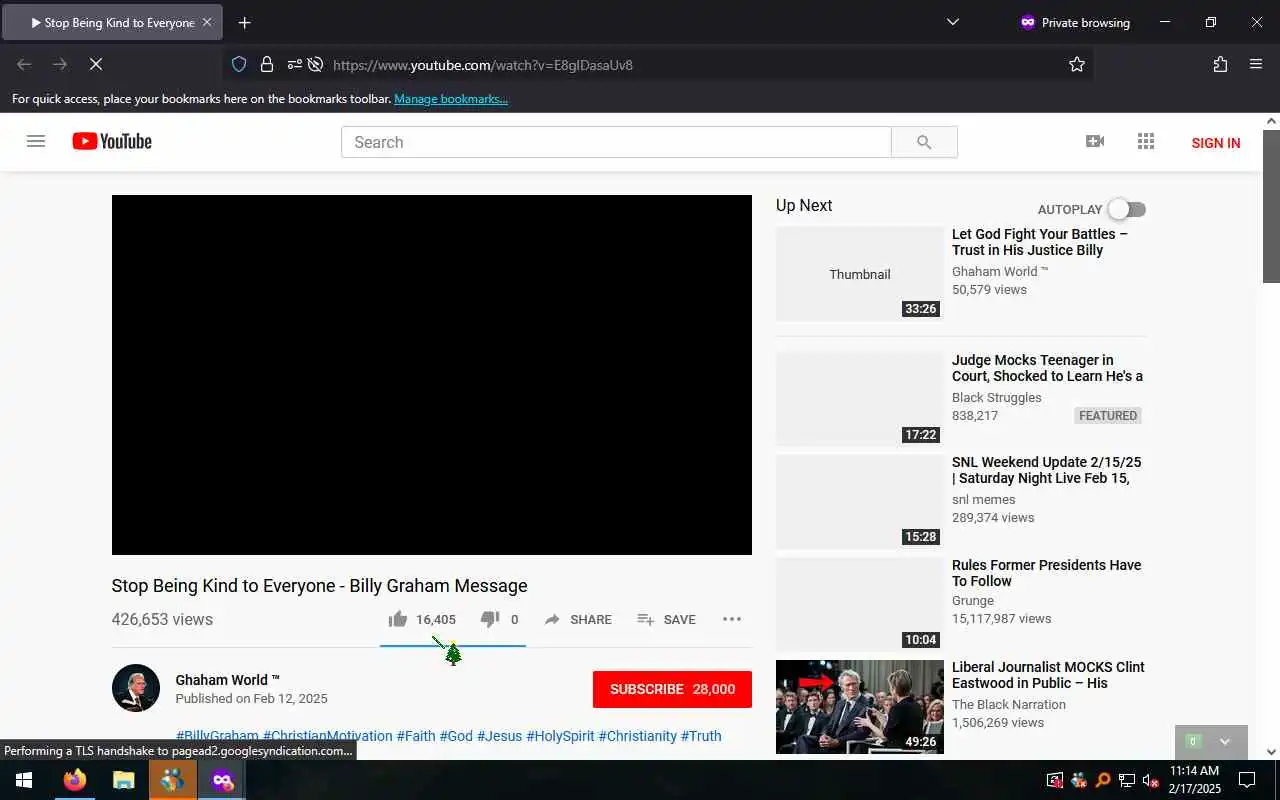Focus the YouTube search field
This screenshot has width=1280, height=800.
point(616,142)
